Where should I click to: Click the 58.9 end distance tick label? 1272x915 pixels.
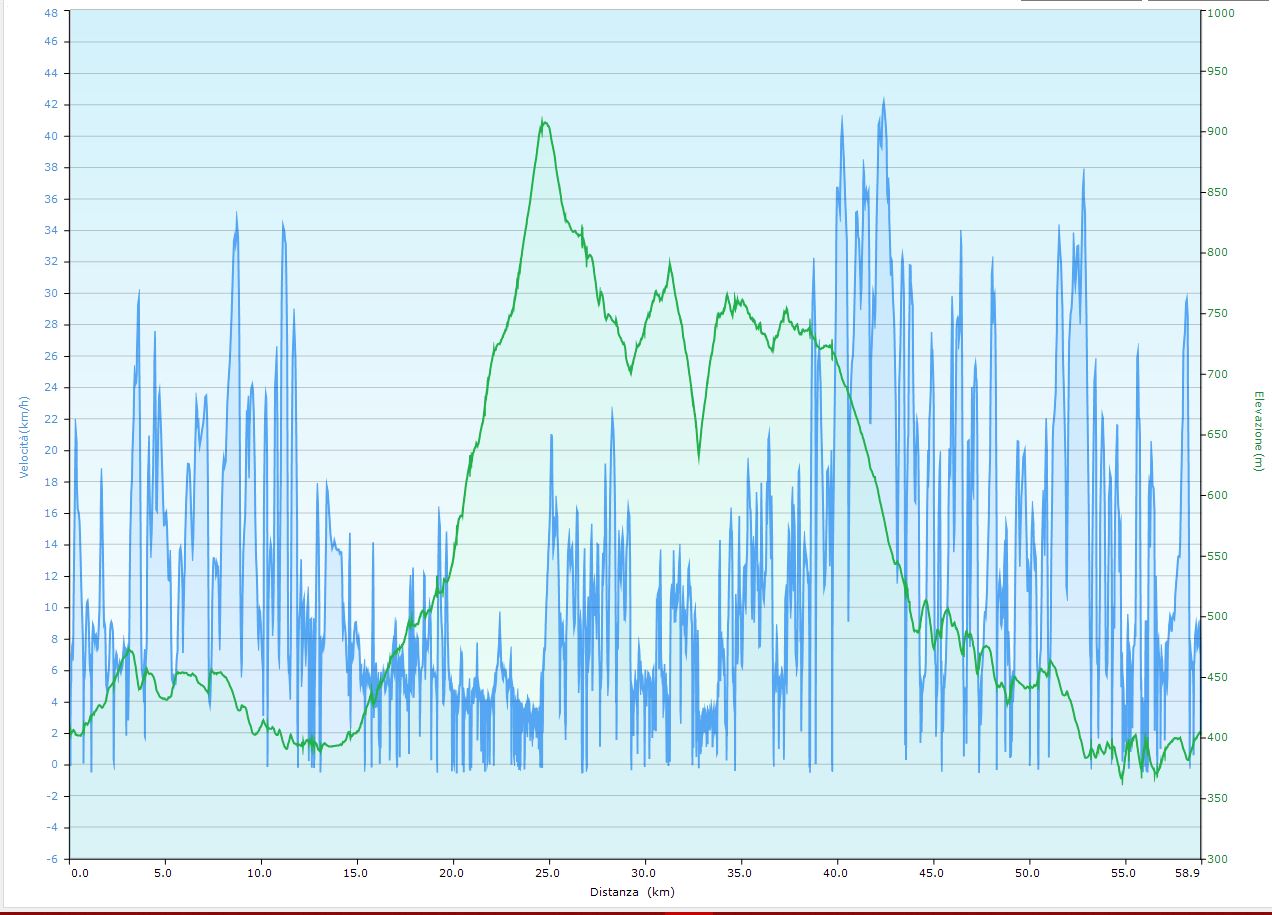(x=1187, y=873)
